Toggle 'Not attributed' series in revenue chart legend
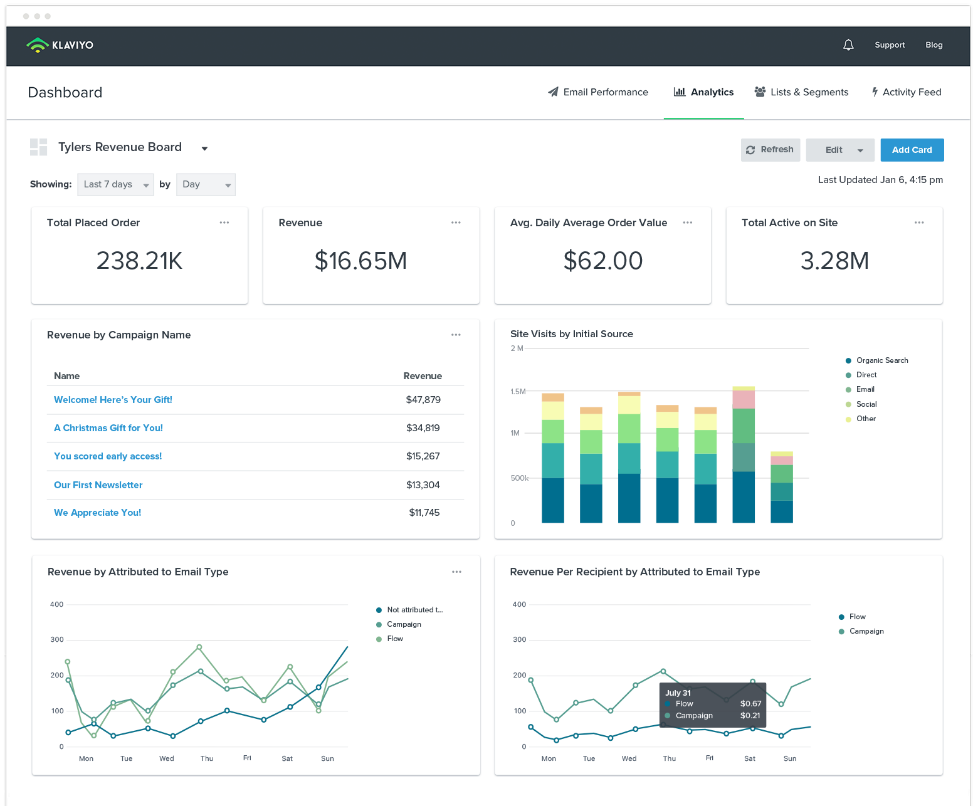The height and width of the screenshot is (806, 978). pos(413,609)
